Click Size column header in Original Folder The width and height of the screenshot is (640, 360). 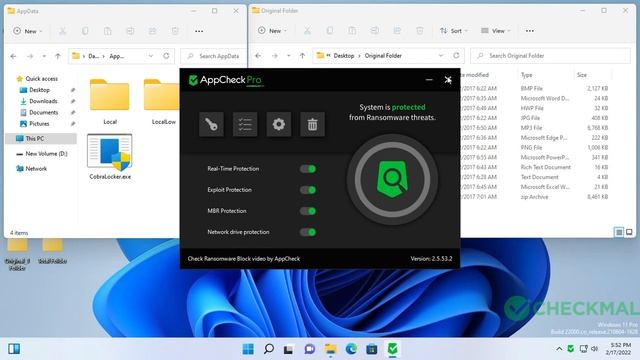[582, 75]
